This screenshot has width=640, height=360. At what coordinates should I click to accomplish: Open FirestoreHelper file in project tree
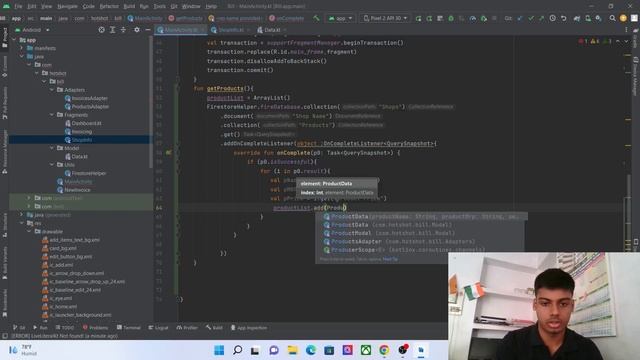pyautogui.click(x=85, y=173)
